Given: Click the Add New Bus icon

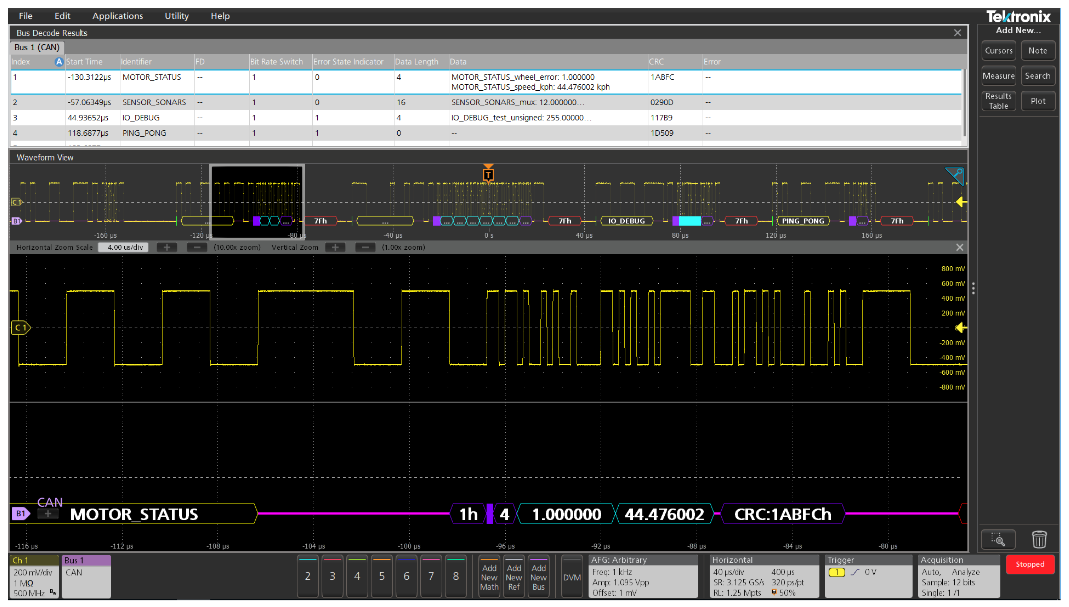Looking at the screenshot, I should pos(538,575).
